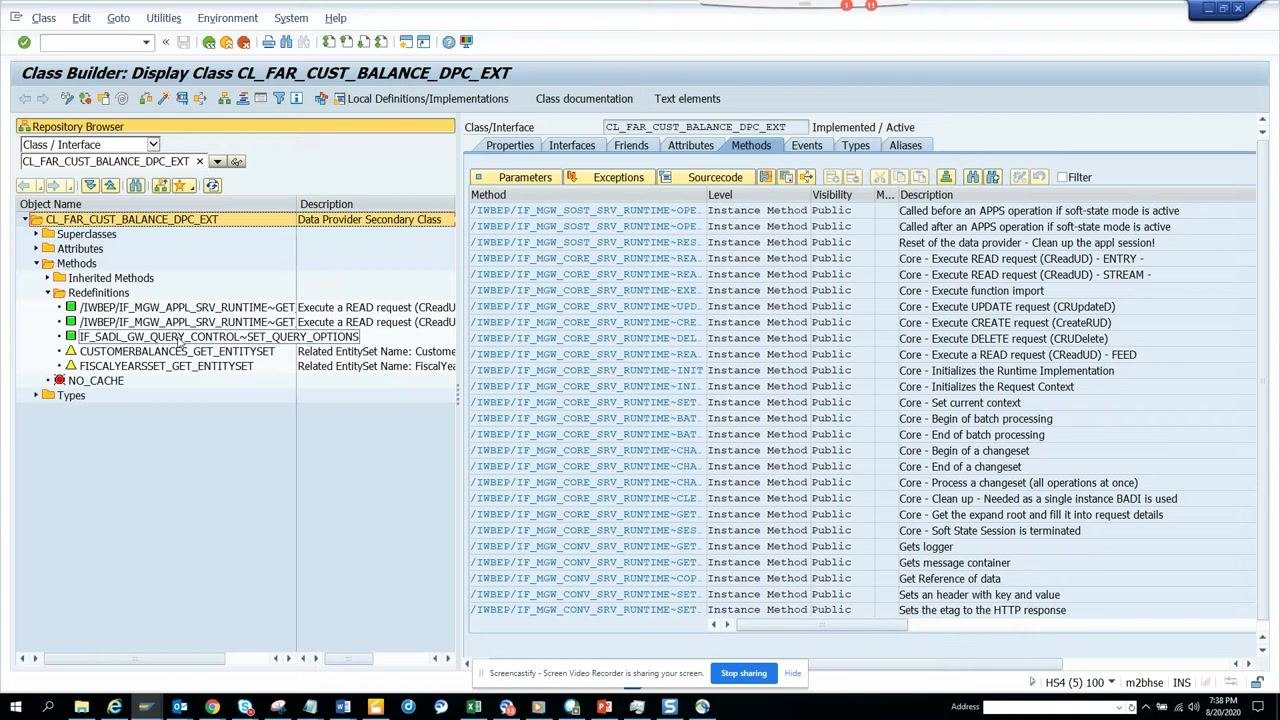The width and height of the screenshot is (1280, 720).
Task: Click the Display/Change pencil-glasses icon
Action: click(67, 98)
